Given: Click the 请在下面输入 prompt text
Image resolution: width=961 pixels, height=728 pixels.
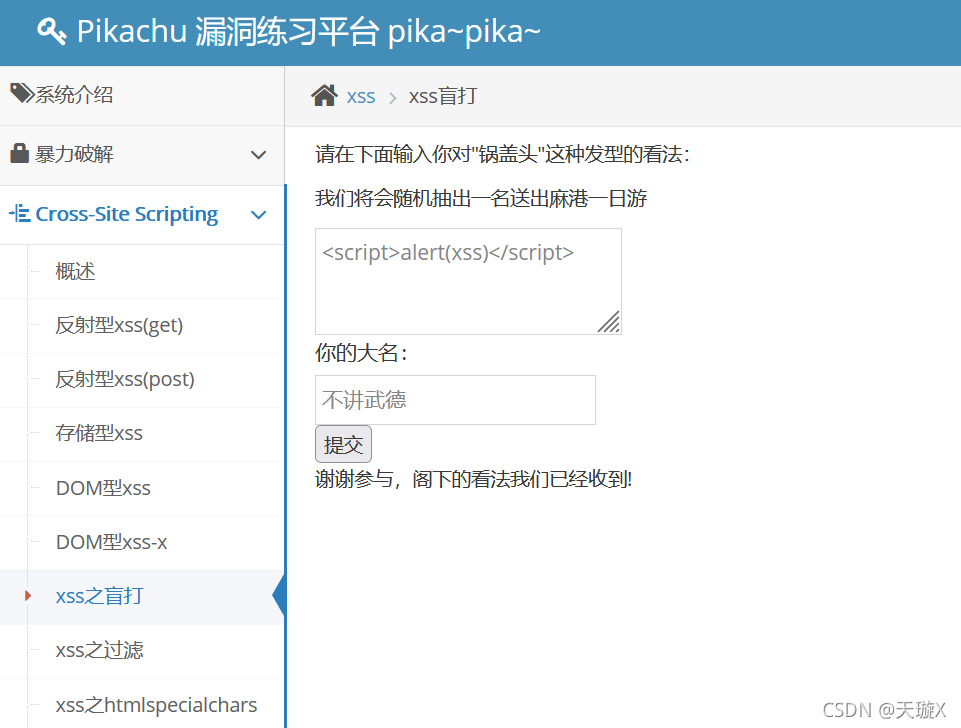Looking at the screenshot, I should click(x=502, y=154).
